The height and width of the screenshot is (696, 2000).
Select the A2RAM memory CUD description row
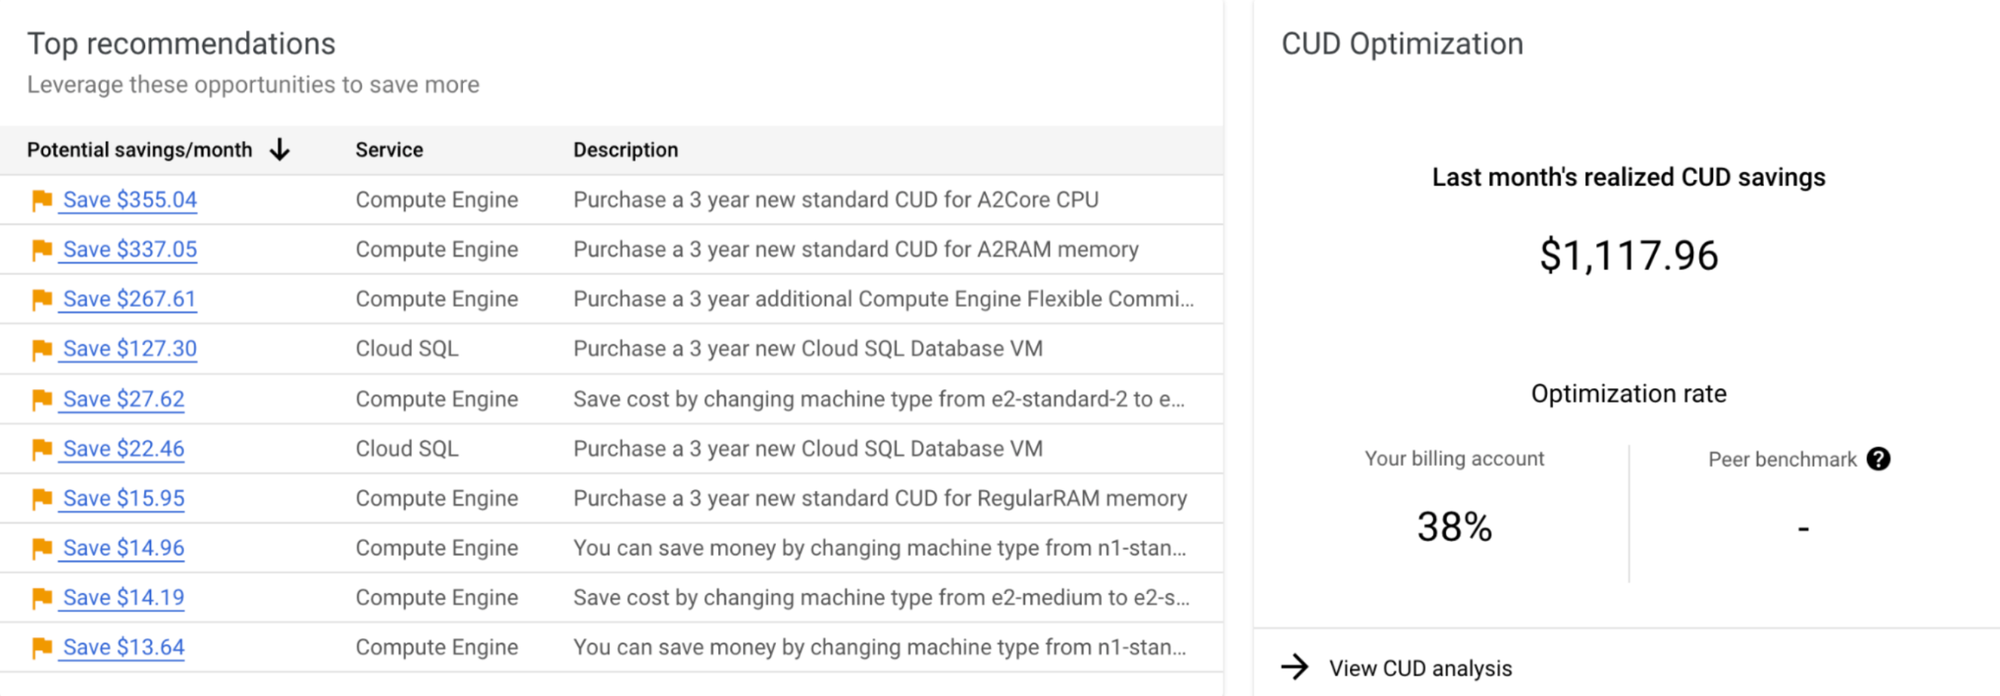point(612,249)
